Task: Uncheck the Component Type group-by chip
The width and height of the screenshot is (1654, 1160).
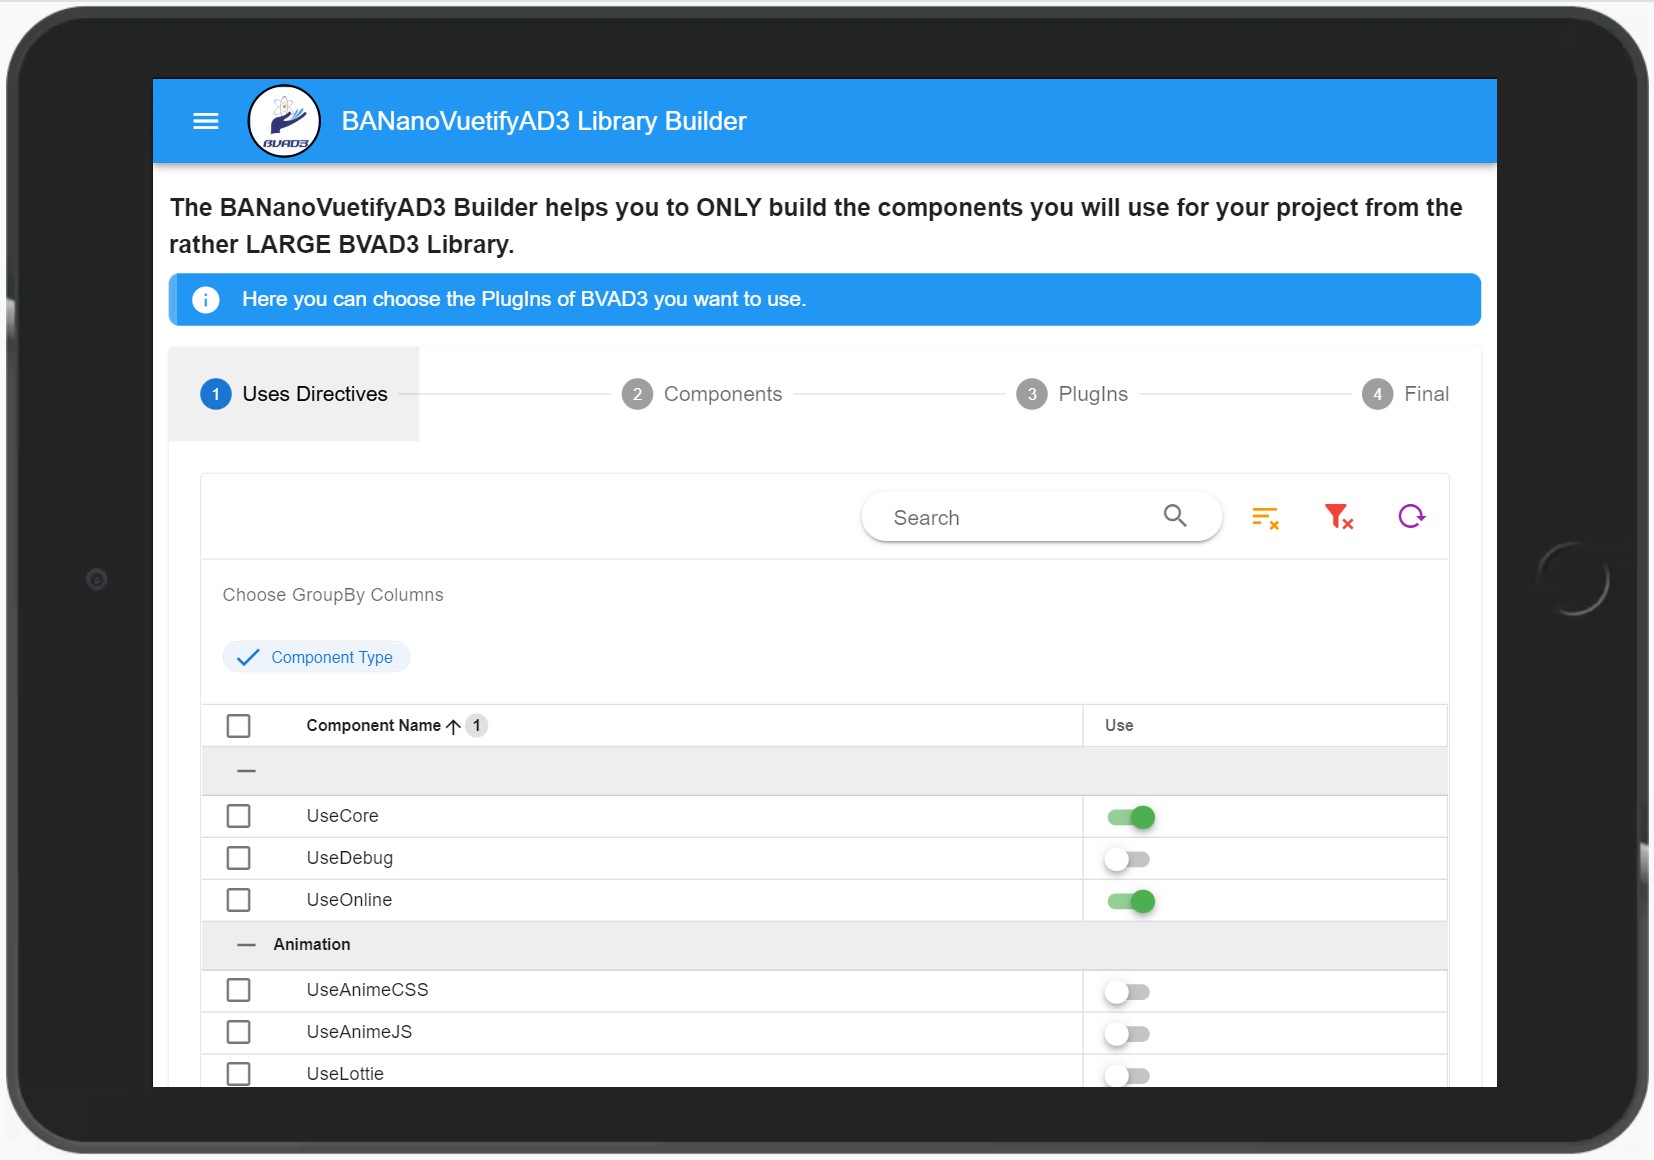Action: [316, 657]
